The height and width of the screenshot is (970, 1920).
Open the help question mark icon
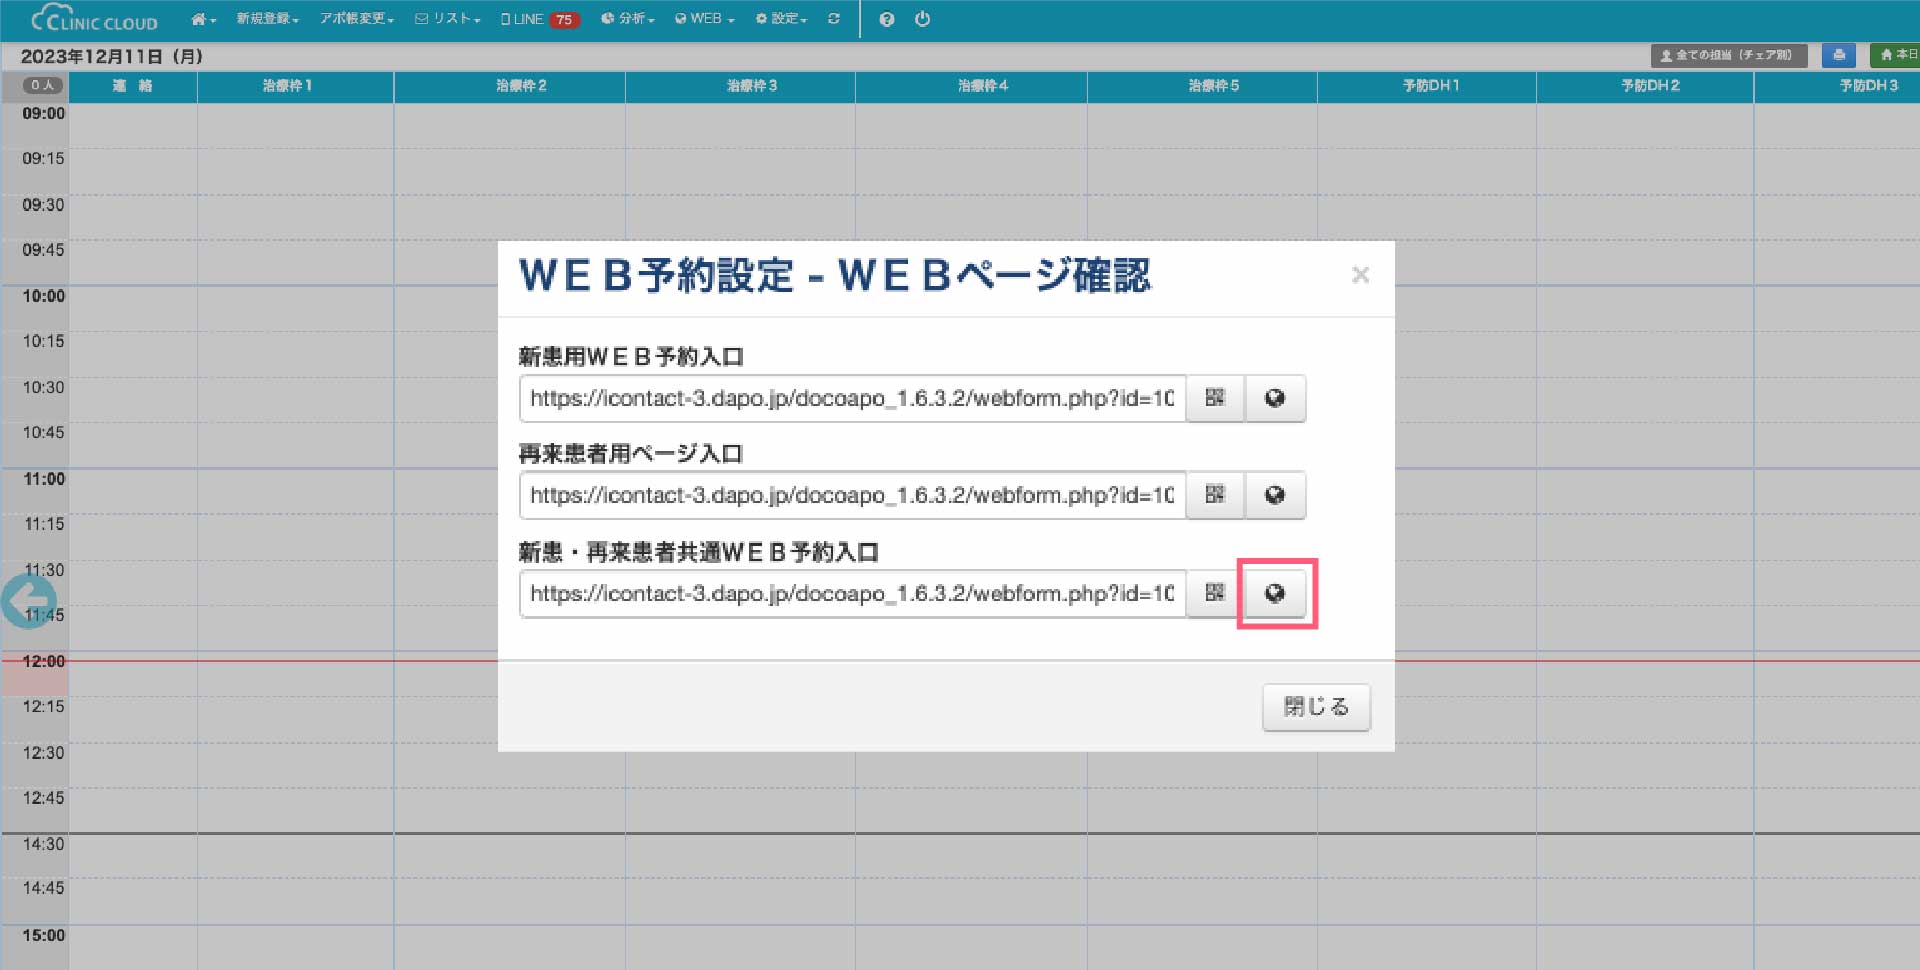coord(887,19)
